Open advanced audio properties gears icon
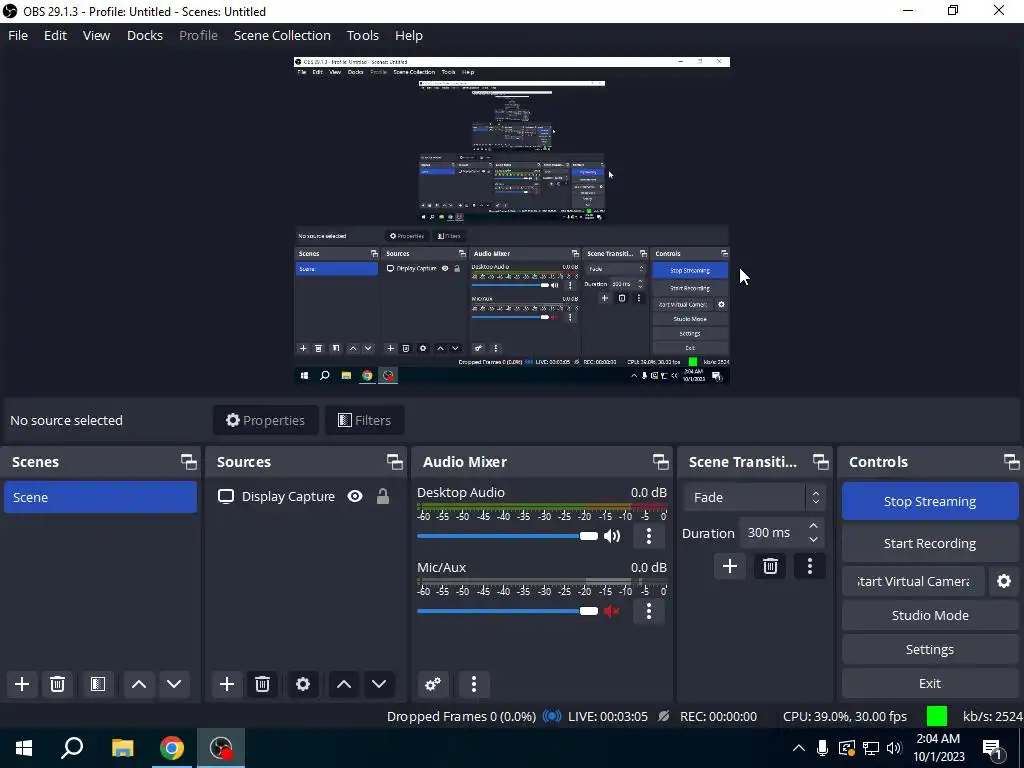The image size is (1024, 768). click(432, 684)
